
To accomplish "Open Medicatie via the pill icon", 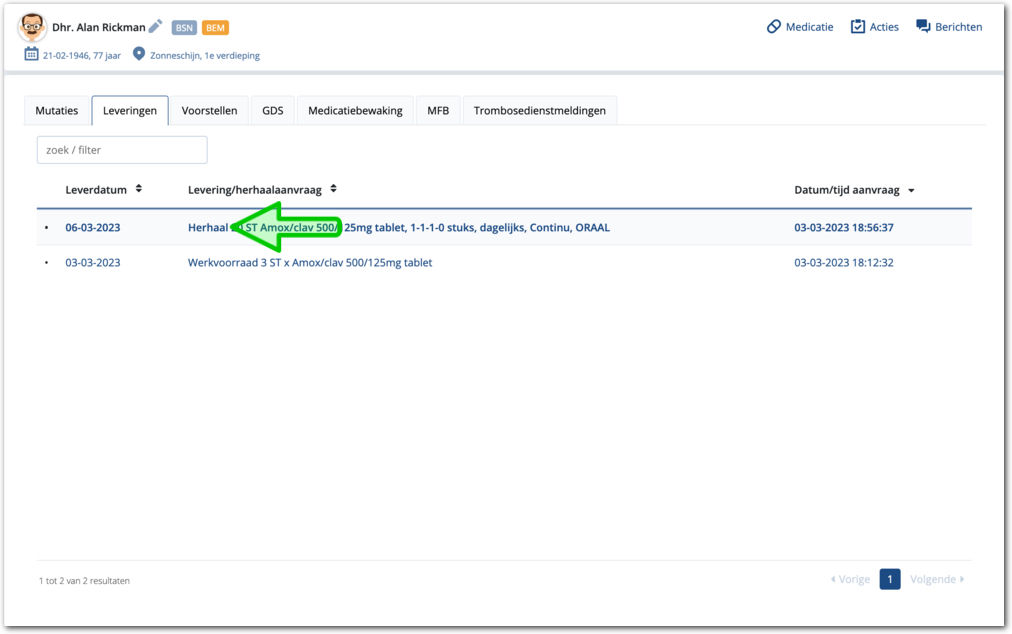I will [x=774, y=27].
